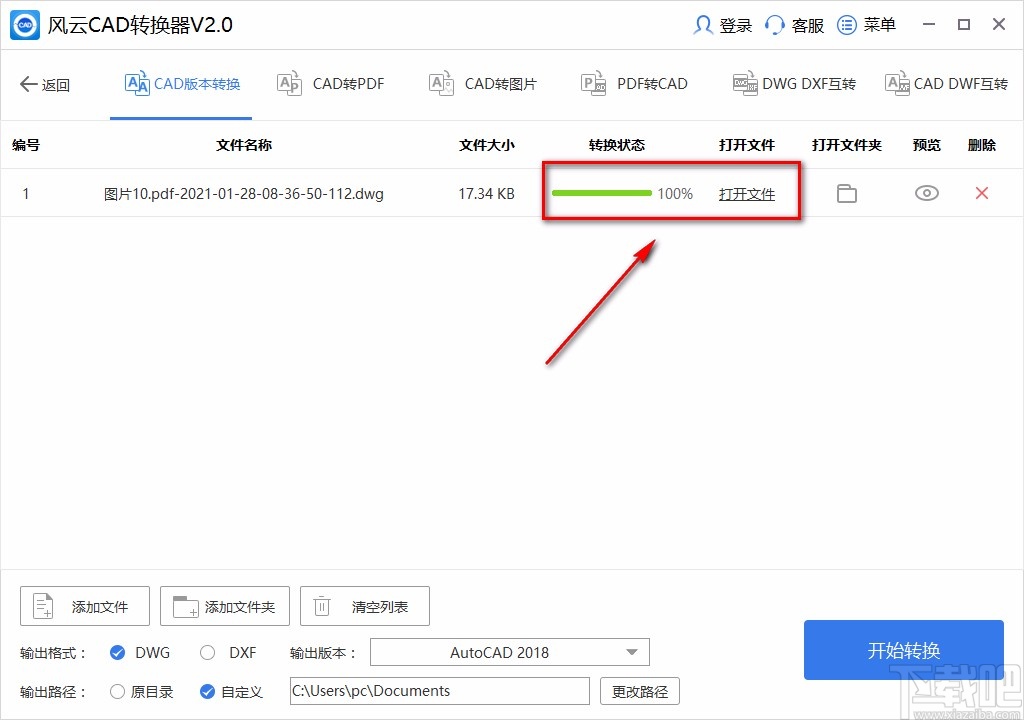Click the 100% conversion progress bar
The height and width of the screenshot is (720, 1024).
601,193
